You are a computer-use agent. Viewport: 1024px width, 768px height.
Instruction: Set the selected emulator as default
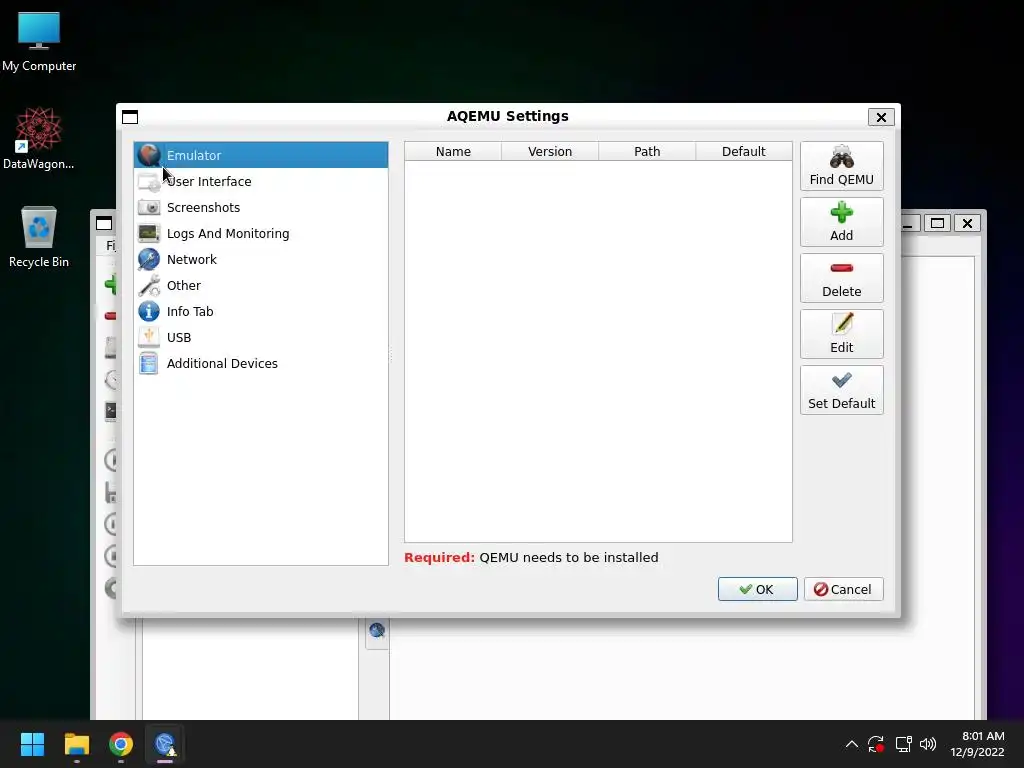coord(842,391)
